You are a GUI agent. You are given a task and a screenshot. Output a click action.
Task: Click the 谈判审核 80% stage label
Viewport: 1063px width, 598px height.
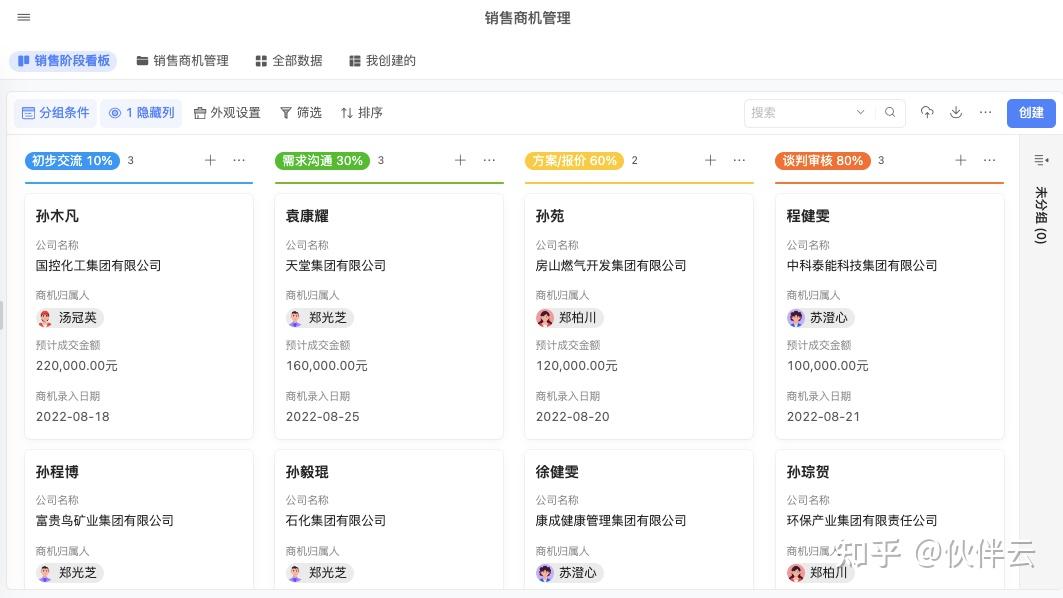pos(822,161)
